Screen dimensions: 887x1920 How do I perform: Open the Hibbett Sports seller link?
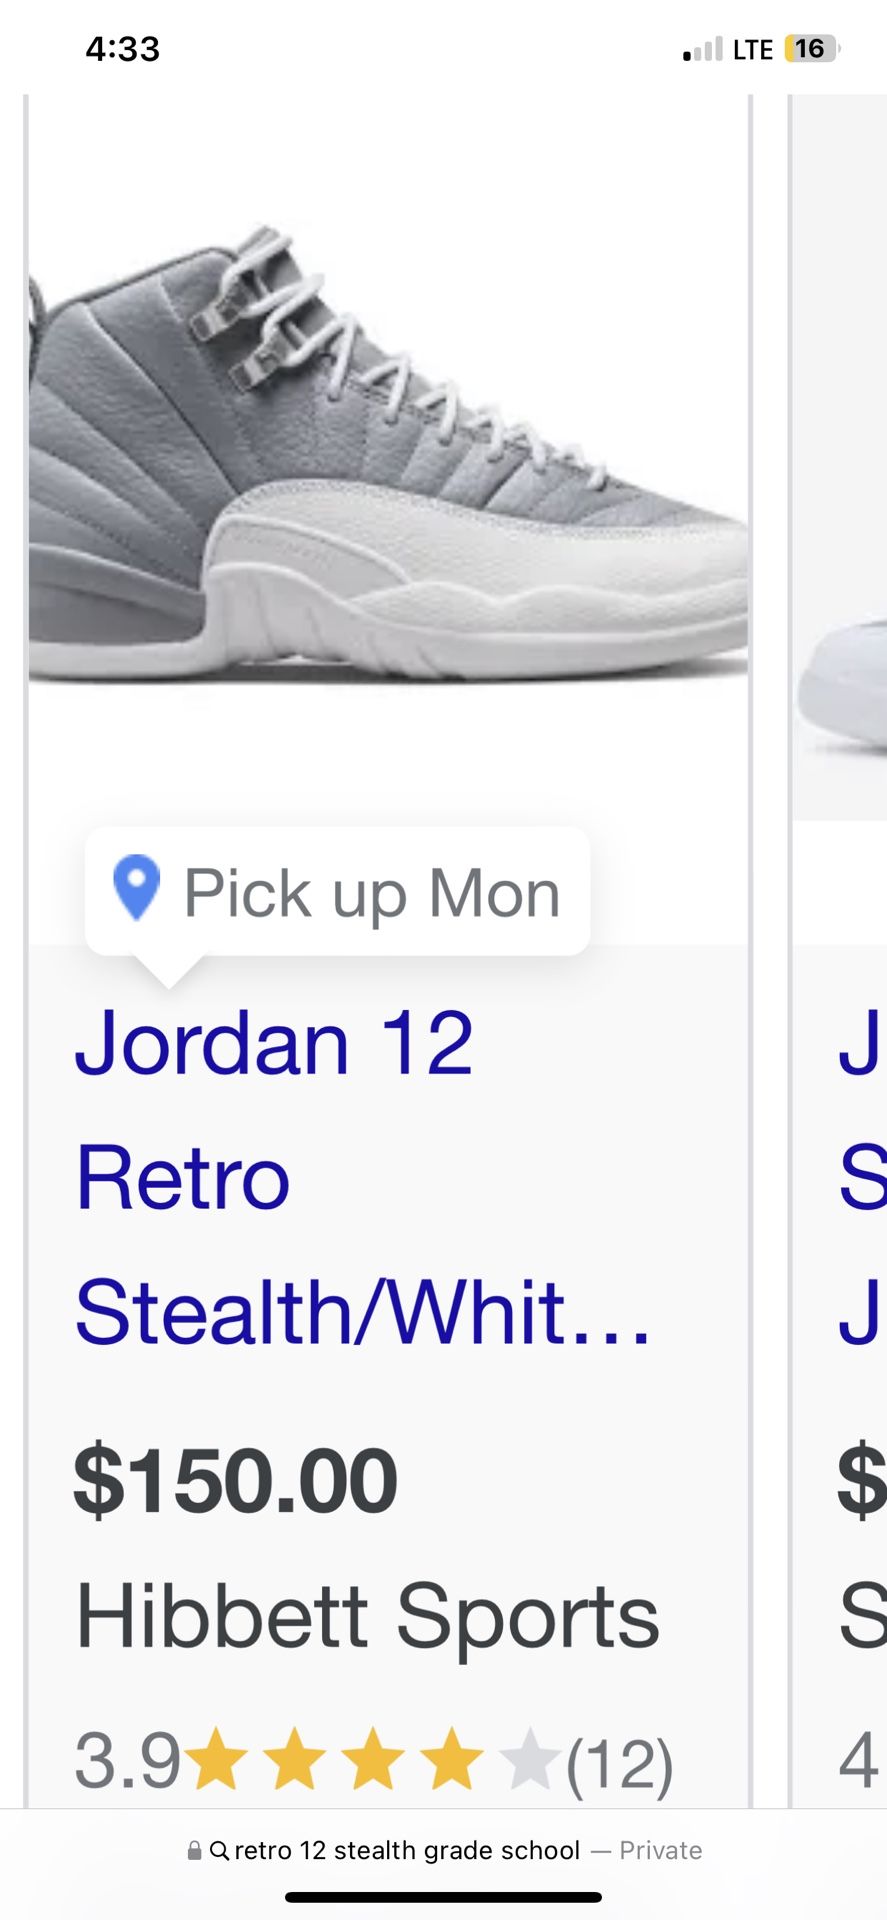click(x=368, y=1616)
